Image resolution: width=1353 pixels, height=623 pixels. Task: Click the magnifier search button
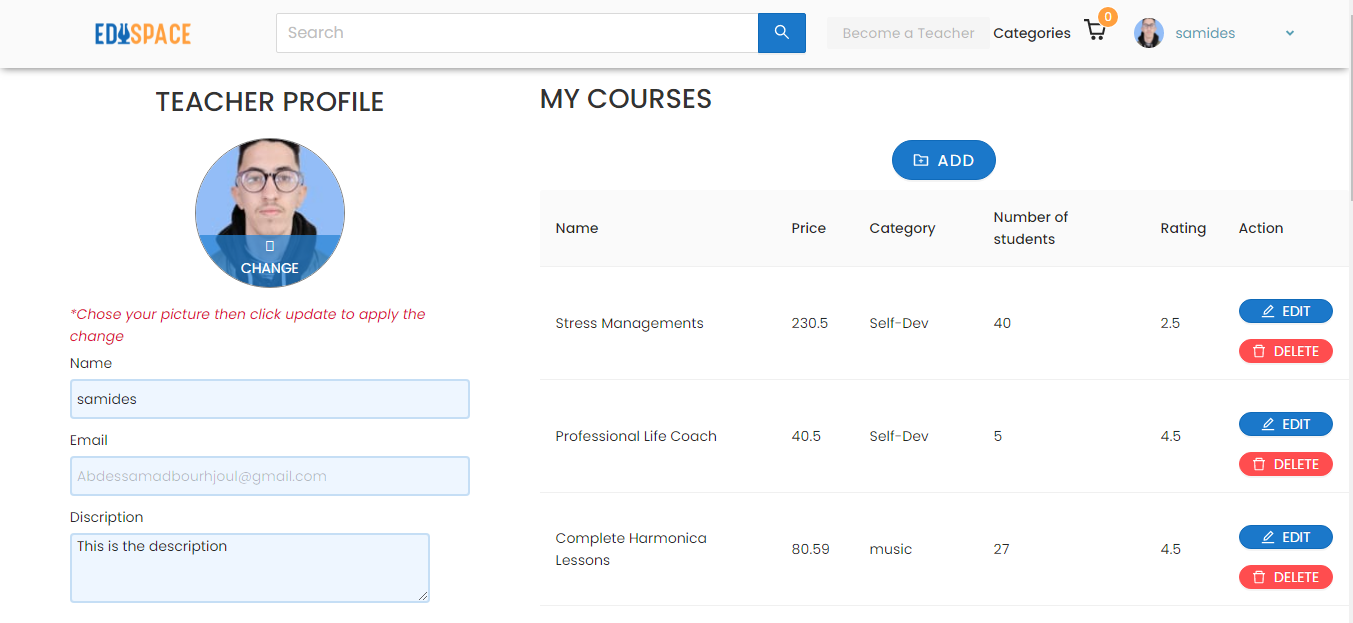(x=782, y=33)
